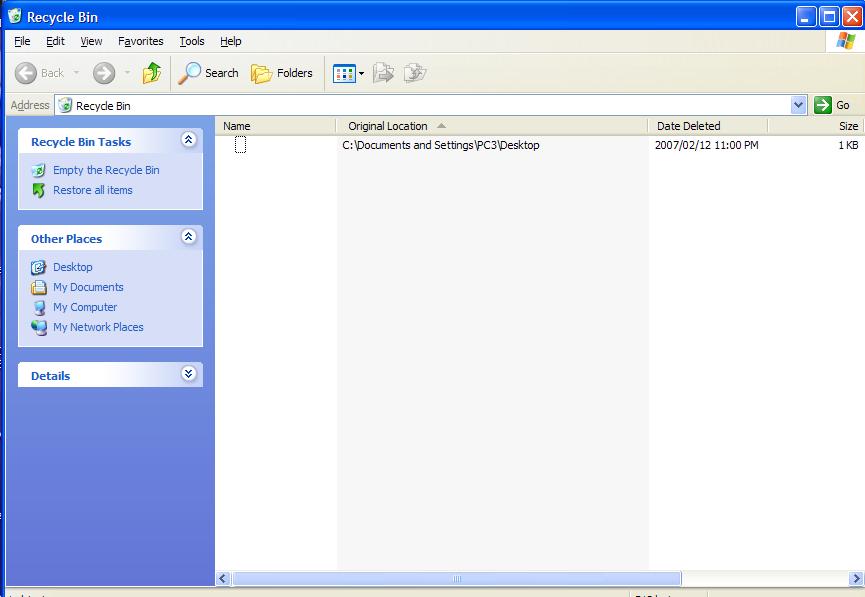Select the deleted file icon in list
The height and width of the screenshot is (597, 865).
point(240,145)
